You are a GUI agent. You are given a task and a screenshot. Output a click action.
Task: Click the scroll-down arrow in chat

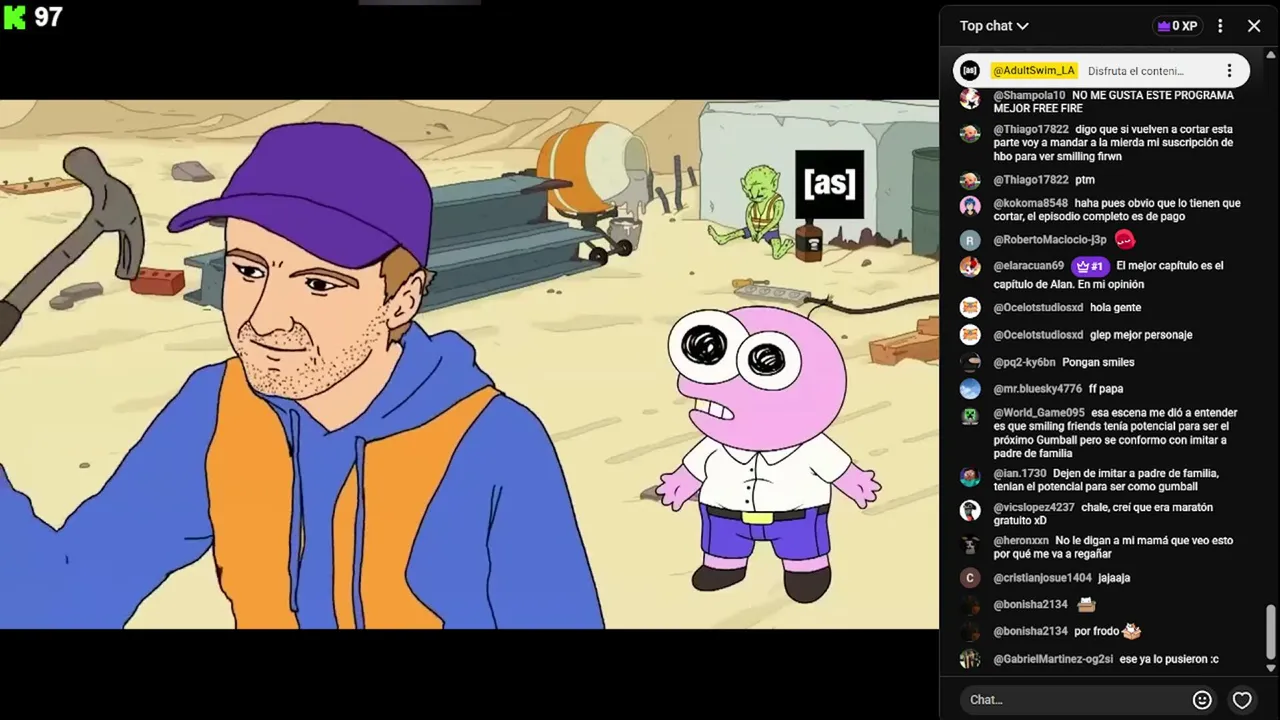(1271, 668)
